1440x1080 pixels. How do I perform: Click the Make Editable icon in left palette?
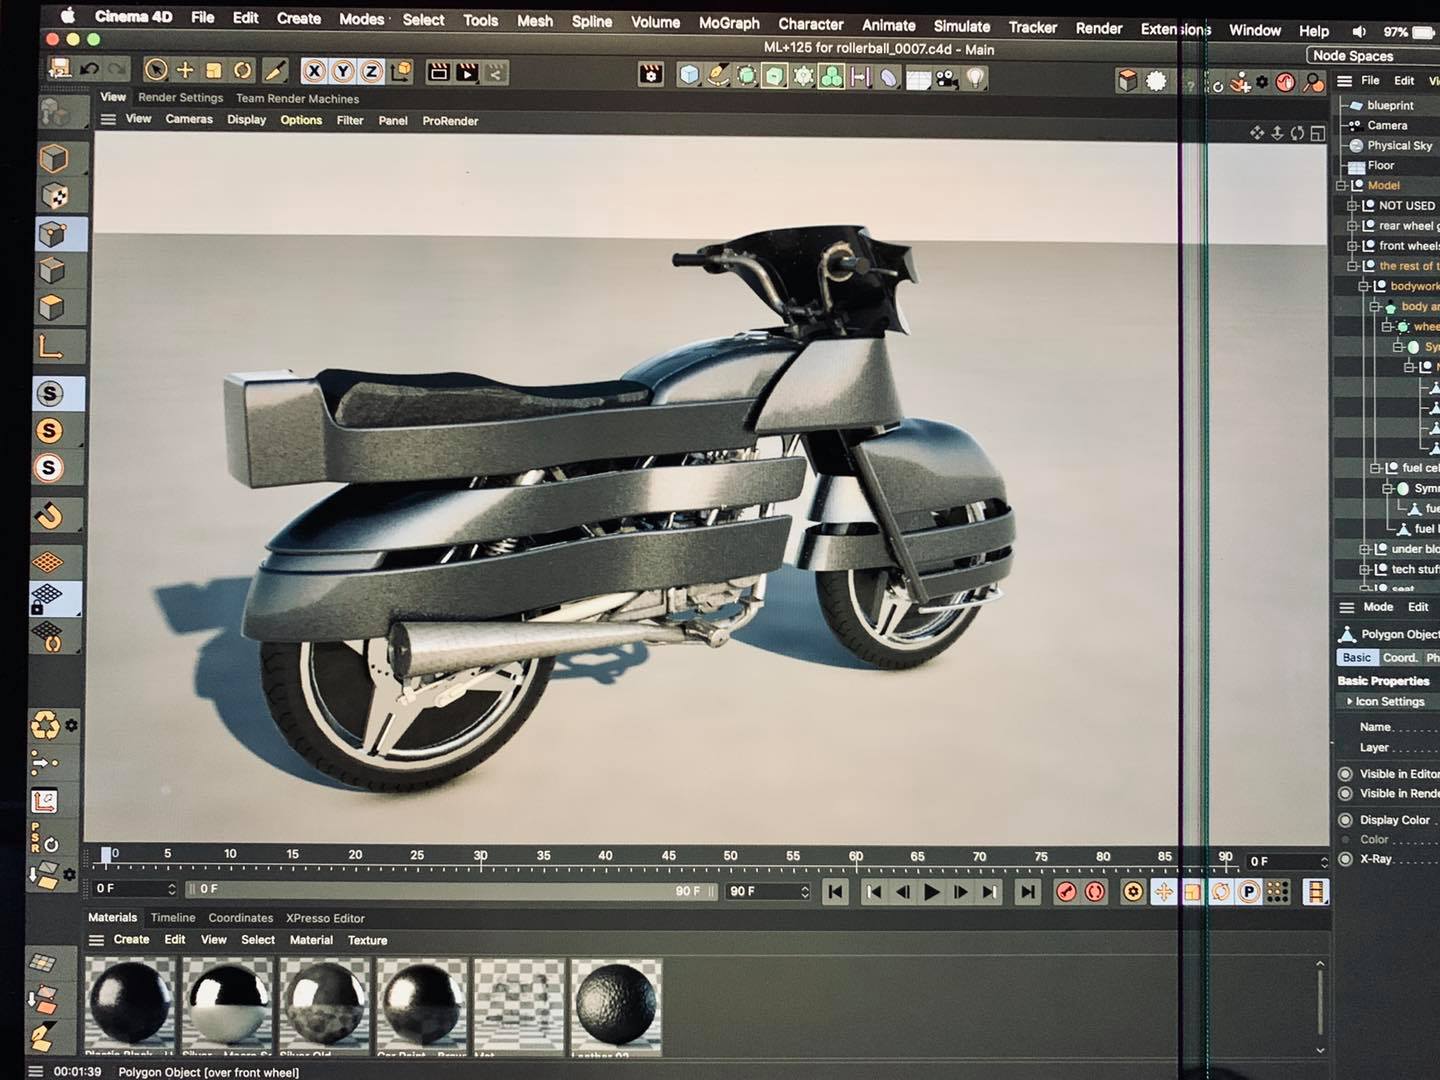tap(55, 114)
